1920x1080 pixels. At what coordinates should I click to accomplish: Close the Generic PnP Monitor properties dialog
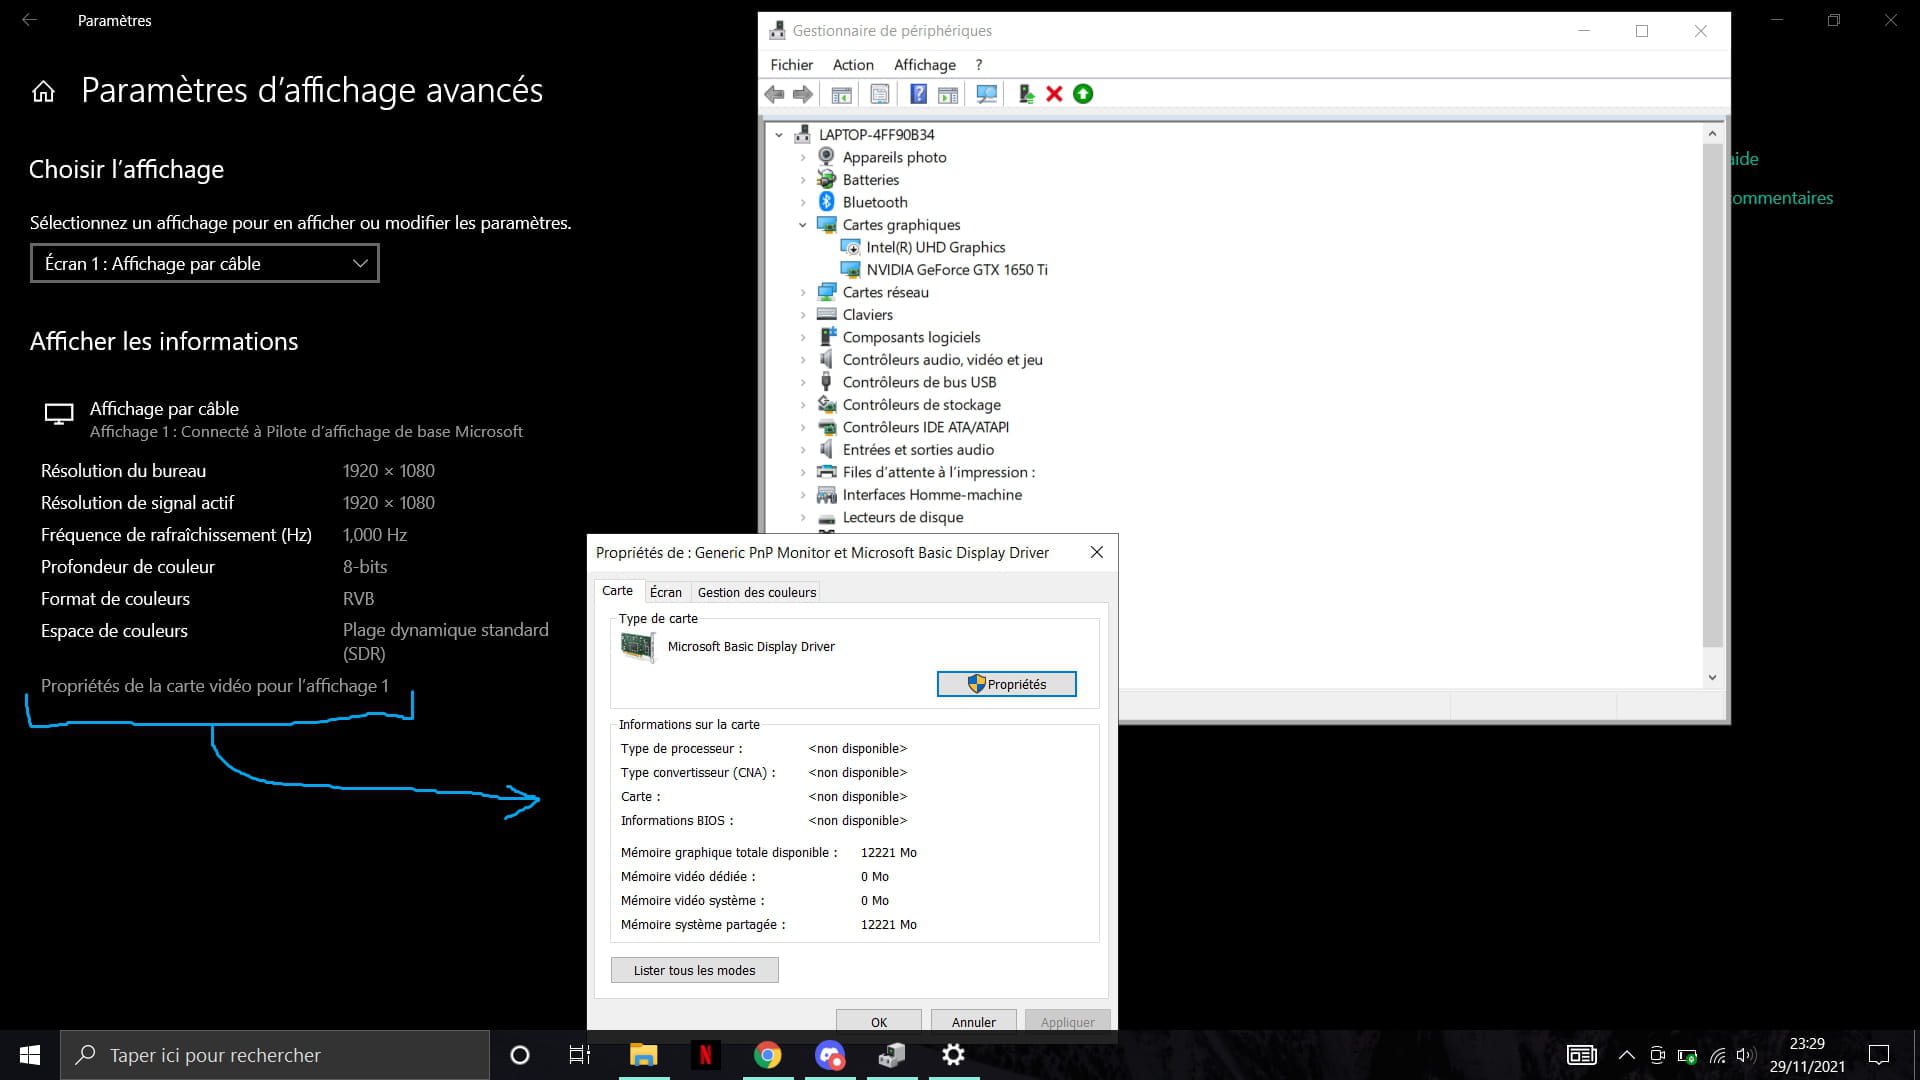(1096, 552)
